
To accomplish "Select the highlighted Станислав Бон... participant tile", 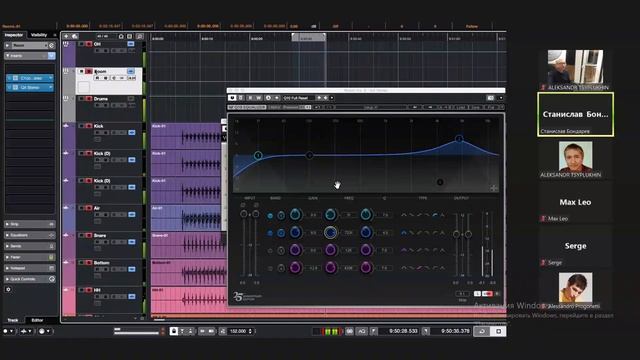I will [x=576, y=114].
